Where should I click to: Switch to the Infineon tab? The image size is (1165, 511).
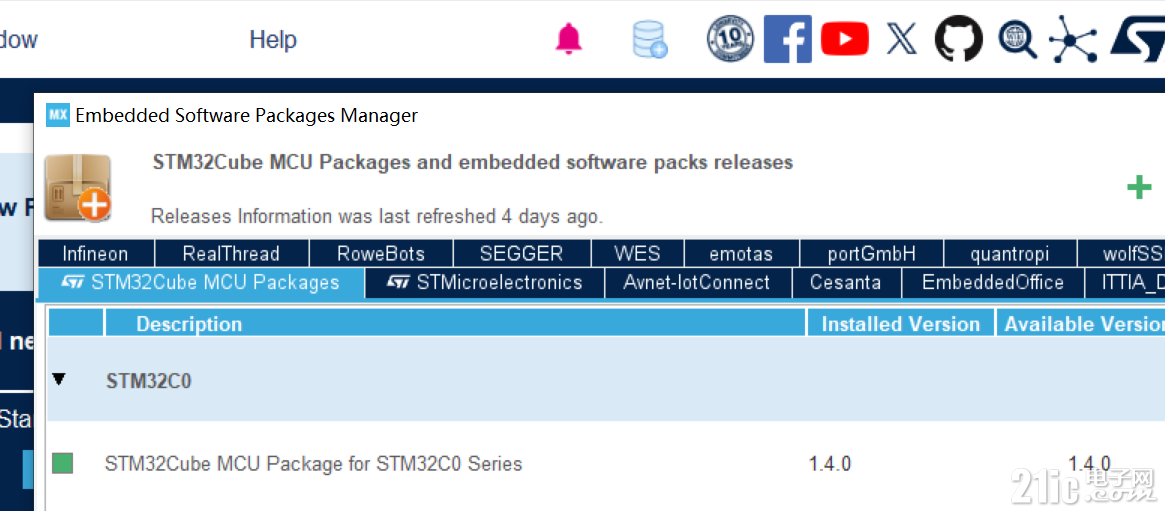95,253
